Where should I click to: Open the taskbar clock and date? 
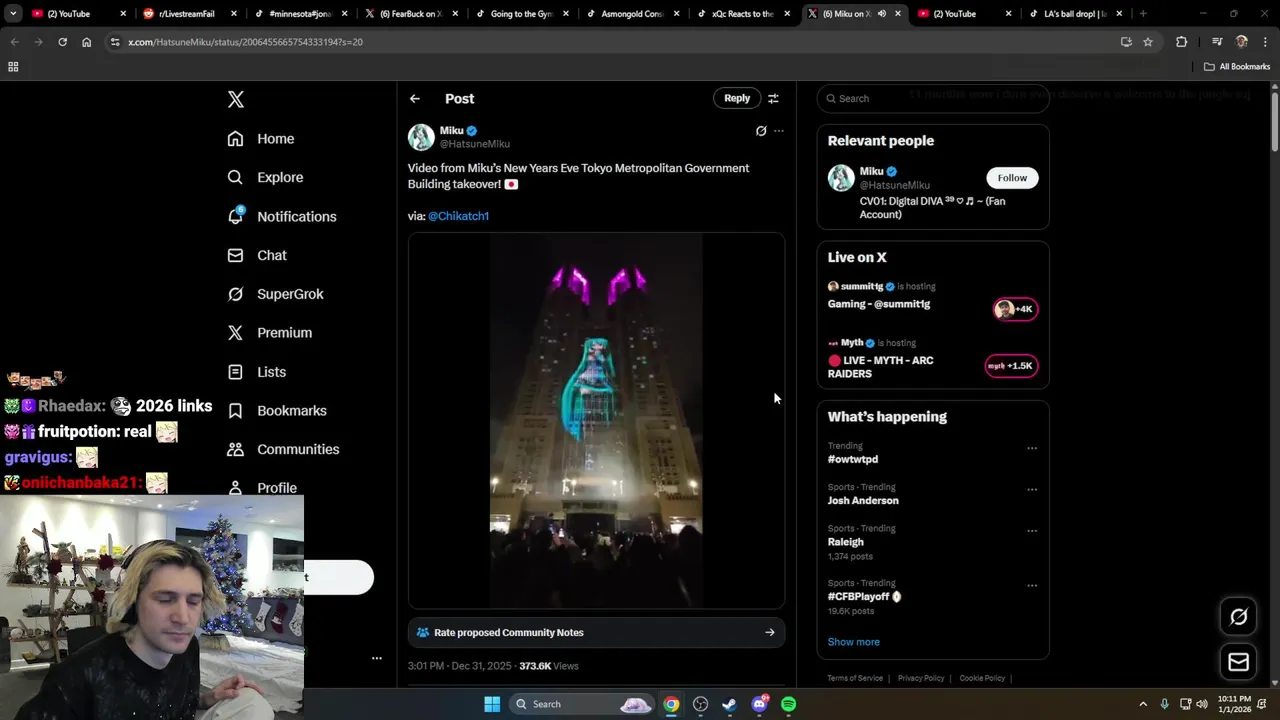(1235, 704)
